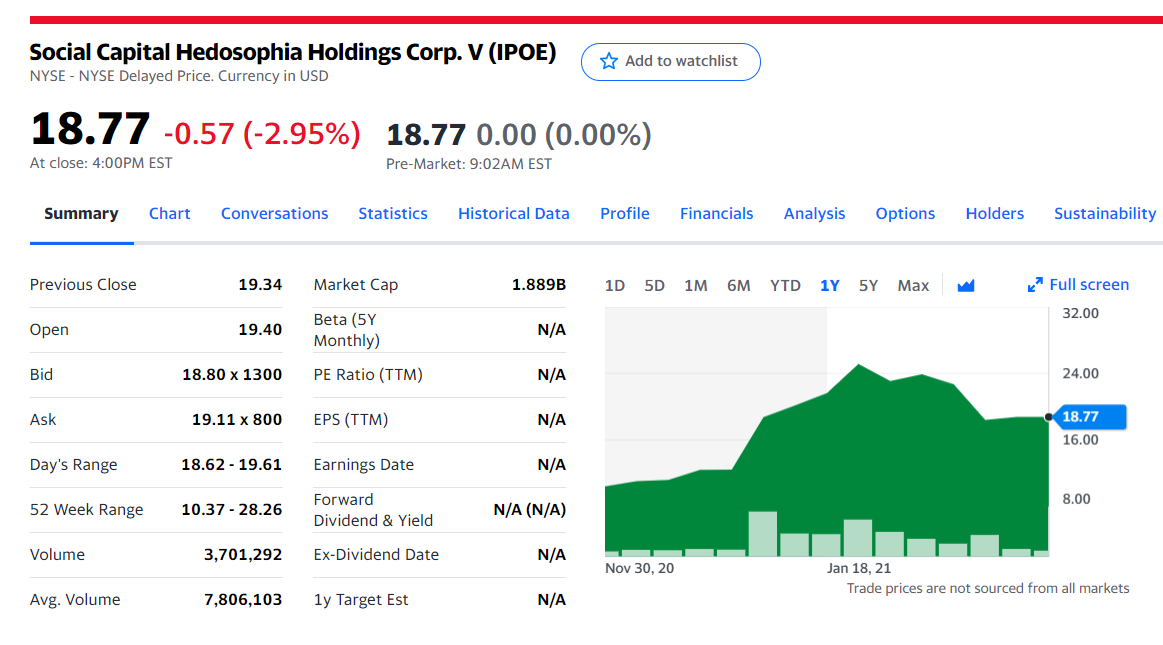The width and height of the screenshot is (1163, 645).
Task: Switch to the Holders tab
Action: 995,214
